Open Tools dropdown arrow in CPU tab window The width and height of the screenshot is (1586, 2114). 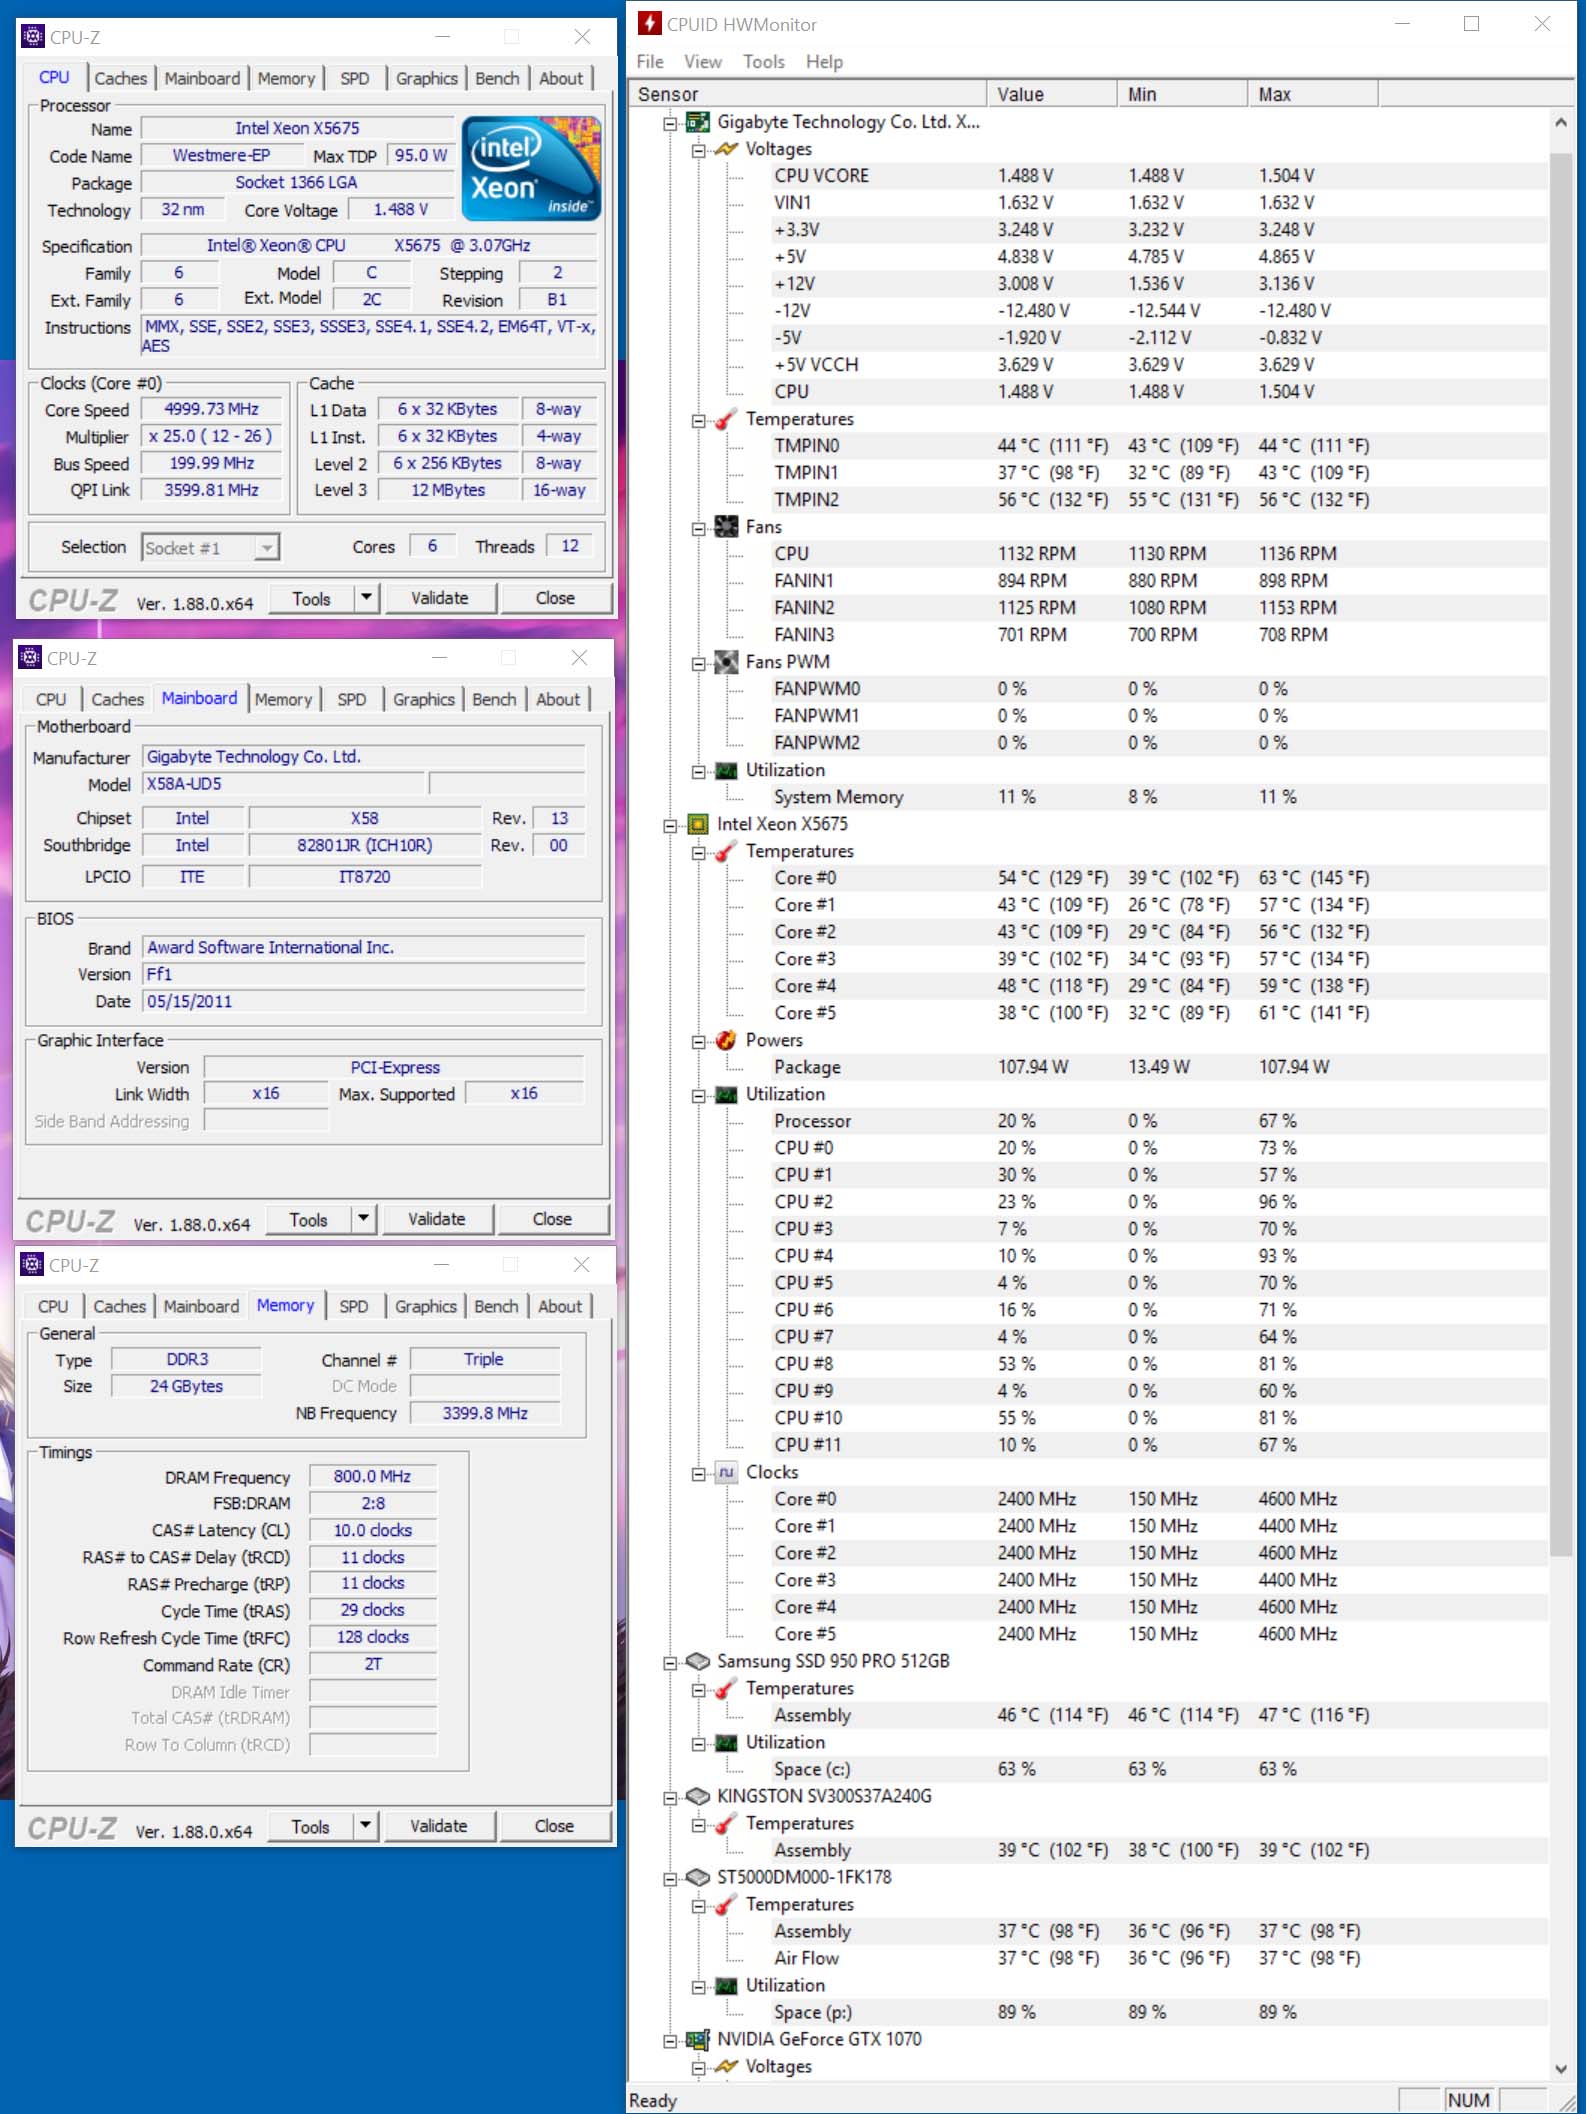(366, 598)
